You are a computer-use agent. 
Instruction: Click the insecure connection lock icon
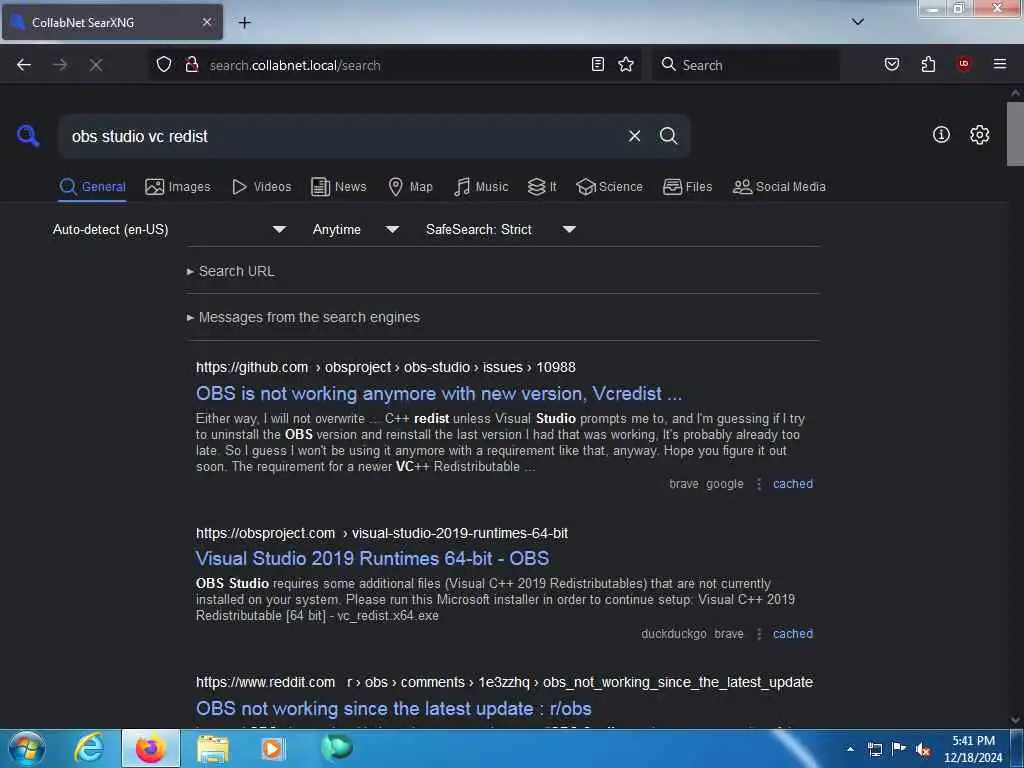pyautogui.click(x=192, y=64)
